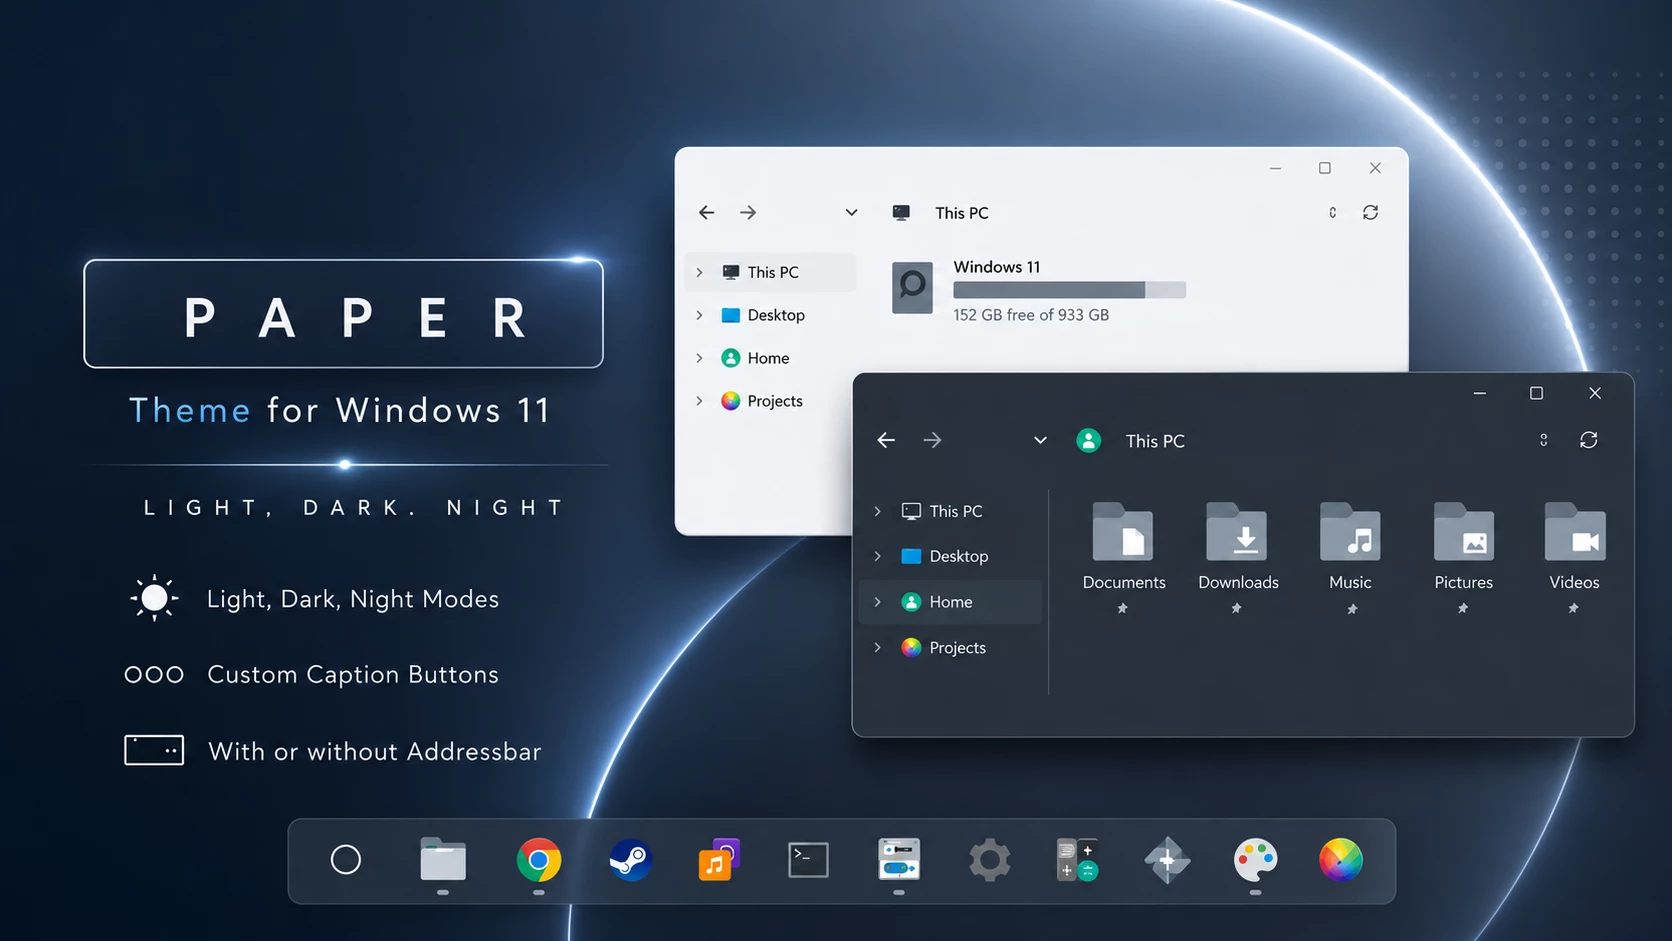This screenshot has width=1672, height=941.
Task: Expand Home node in dark window sidebar
Action: pyautogui.click(x=878, y=602)
